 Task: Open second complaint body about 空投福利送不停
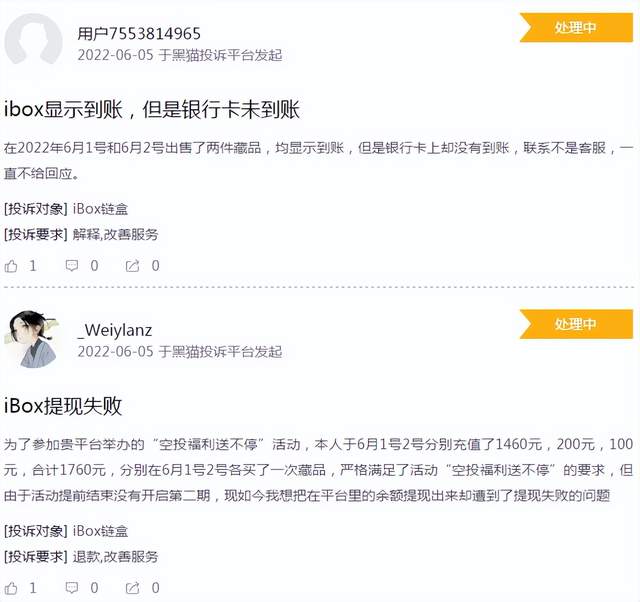point(318,470)
